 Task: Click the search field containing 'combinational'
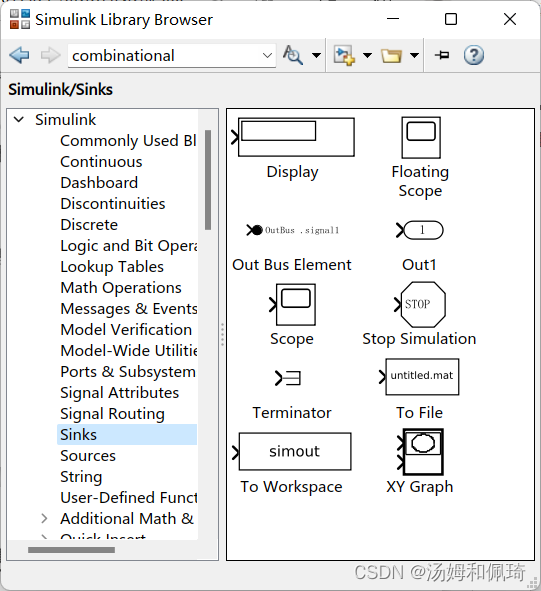tap(172, 56)
